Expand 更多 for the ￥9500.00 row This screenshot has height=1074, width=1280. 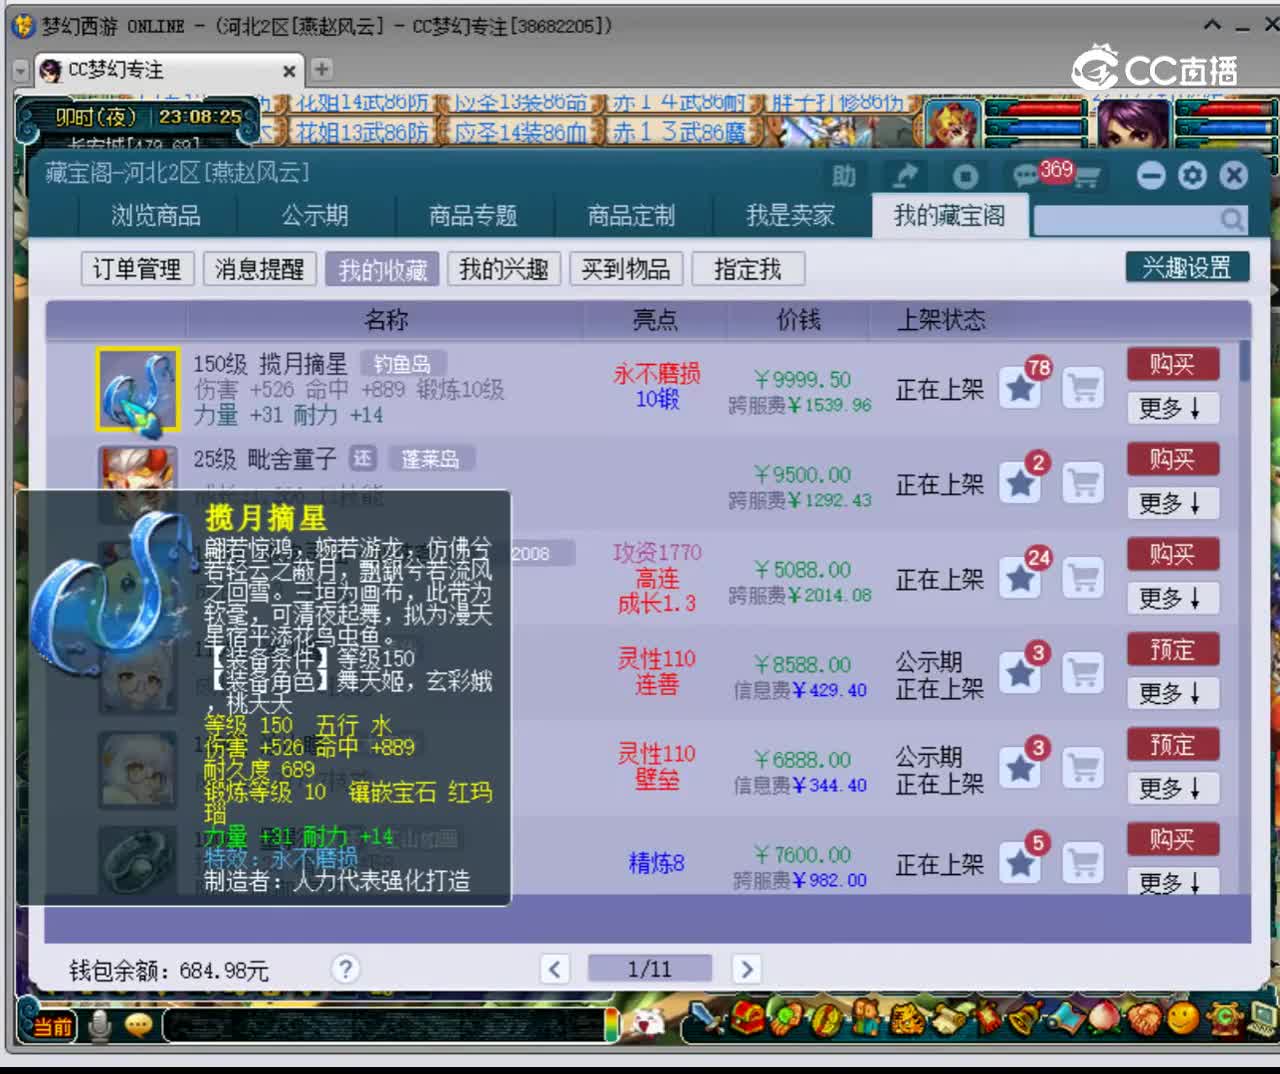(x=1173, y=502)
